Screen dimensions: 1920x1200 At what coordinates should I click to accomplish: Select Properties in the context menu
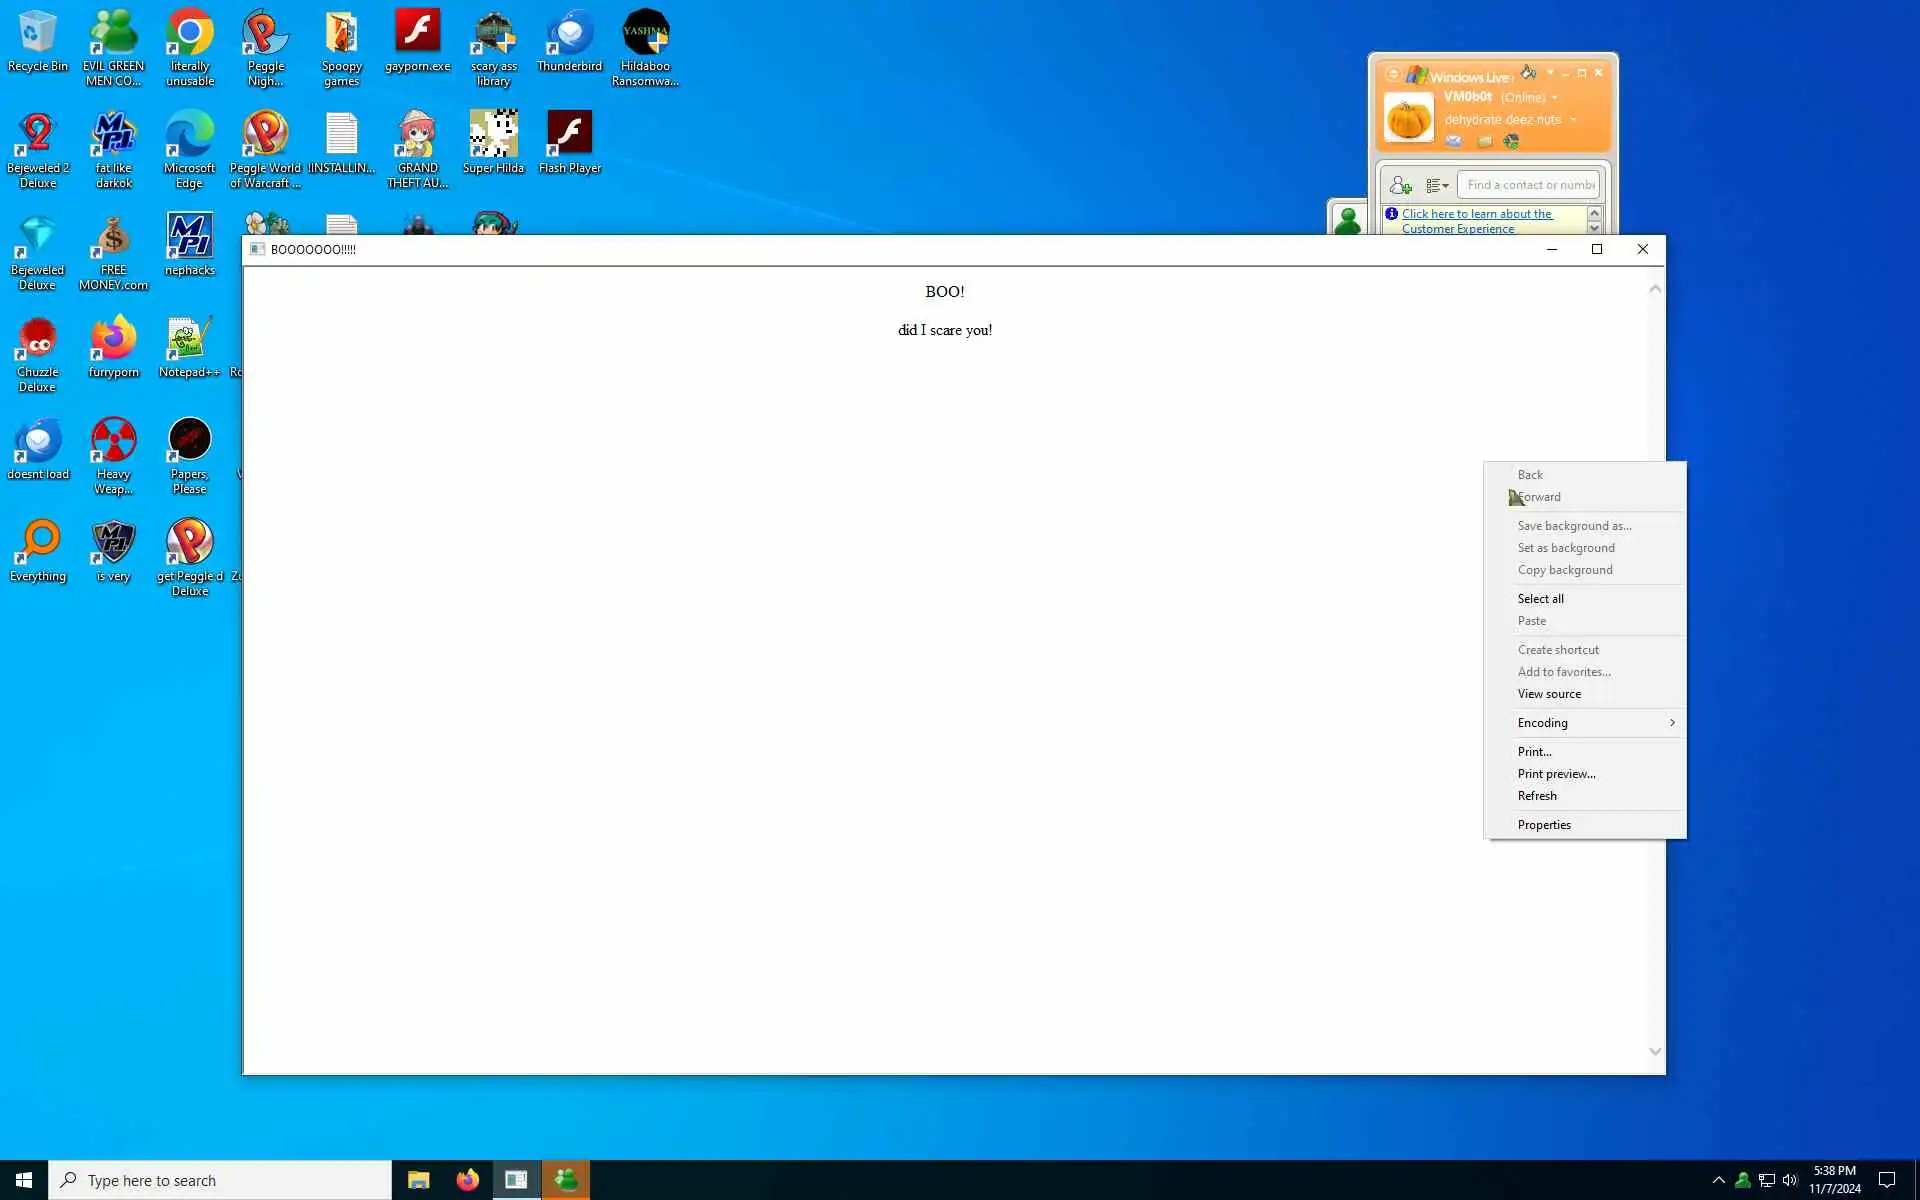[x=1544, y=825]
